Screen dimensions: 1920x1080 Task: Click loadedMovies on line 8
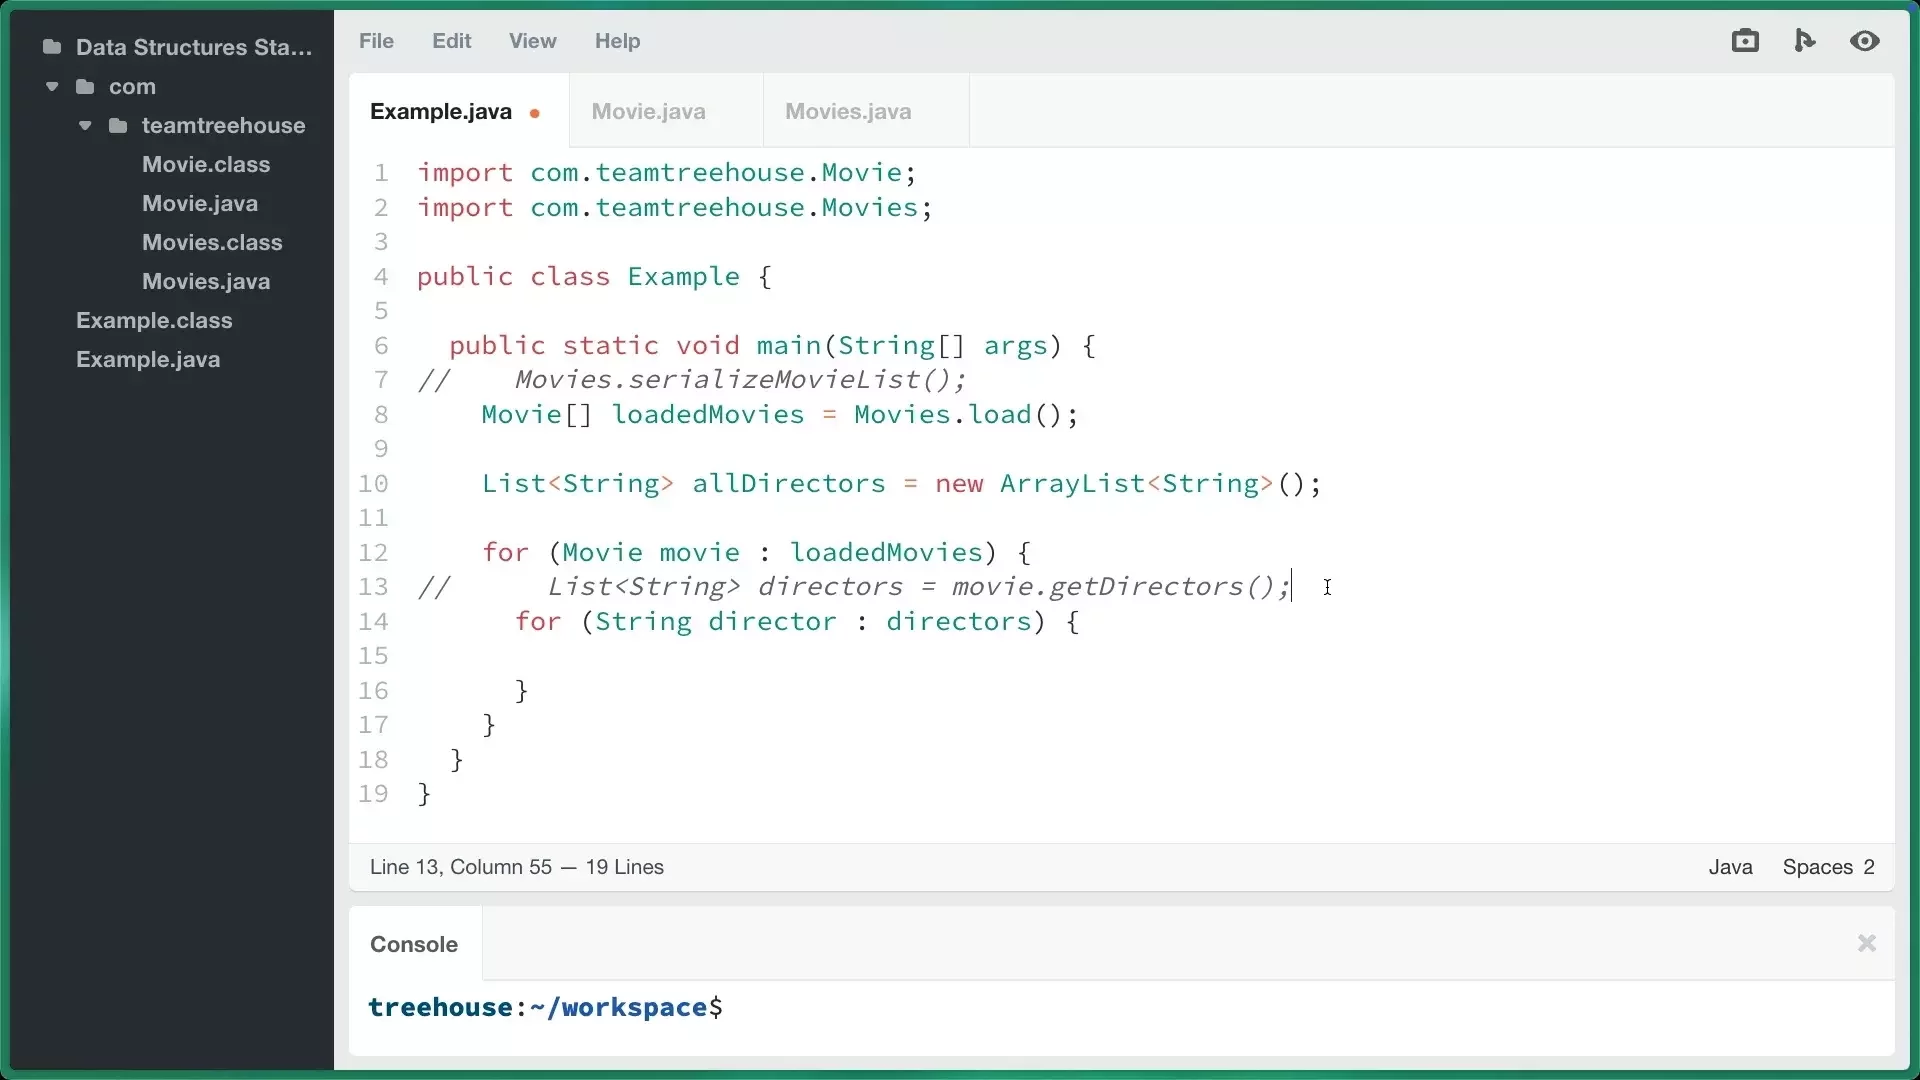click(708, 415)
